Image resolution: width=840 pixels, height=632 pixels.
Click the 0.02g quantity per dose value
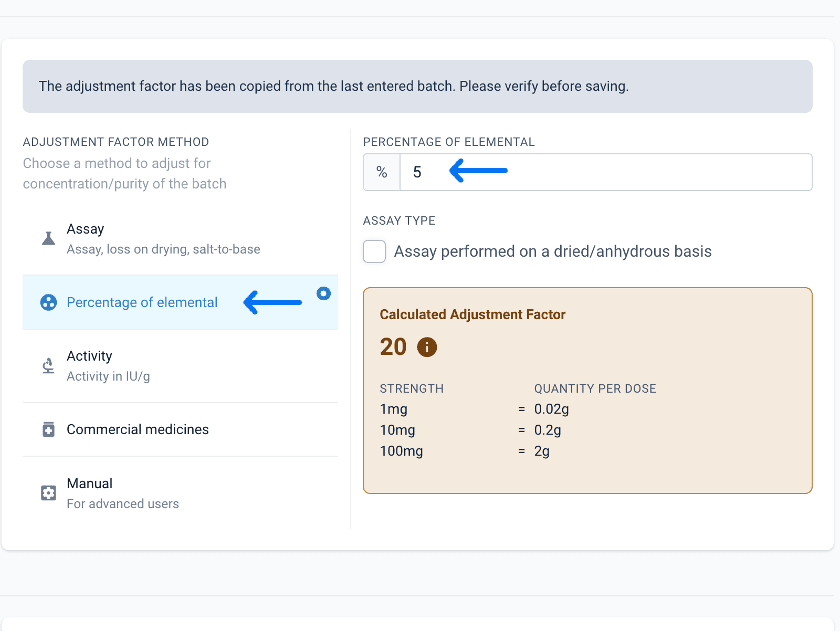point(551,409)
